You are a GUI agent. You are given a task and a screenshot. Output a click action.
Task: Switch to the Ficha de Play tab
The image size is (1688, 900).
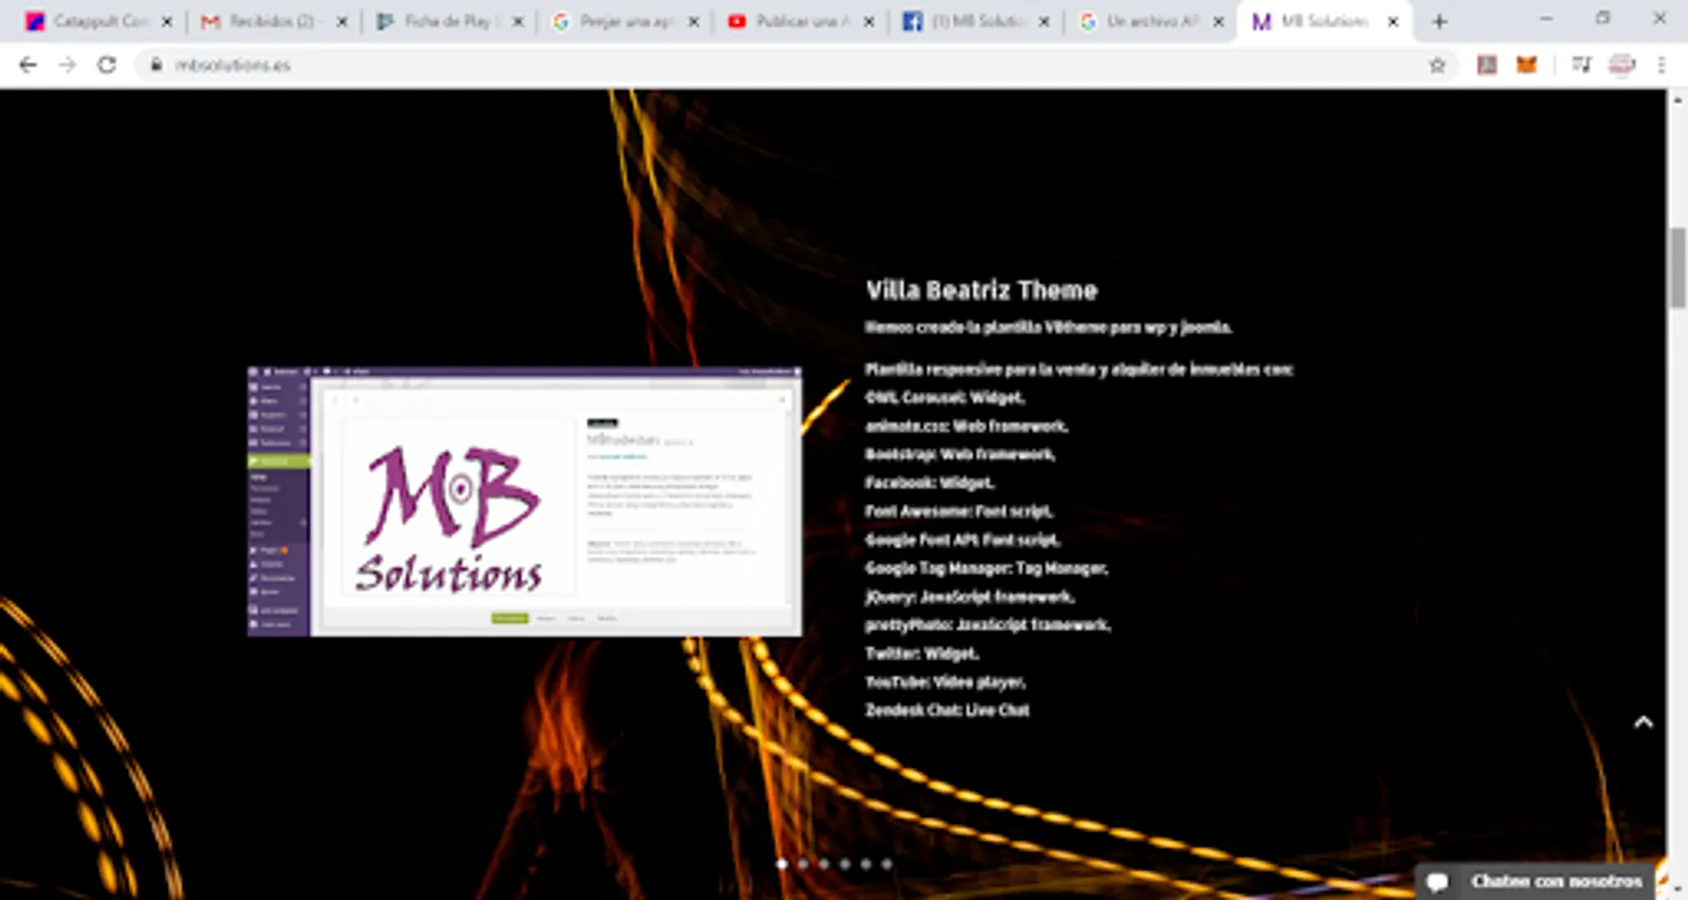pos(448,21)
